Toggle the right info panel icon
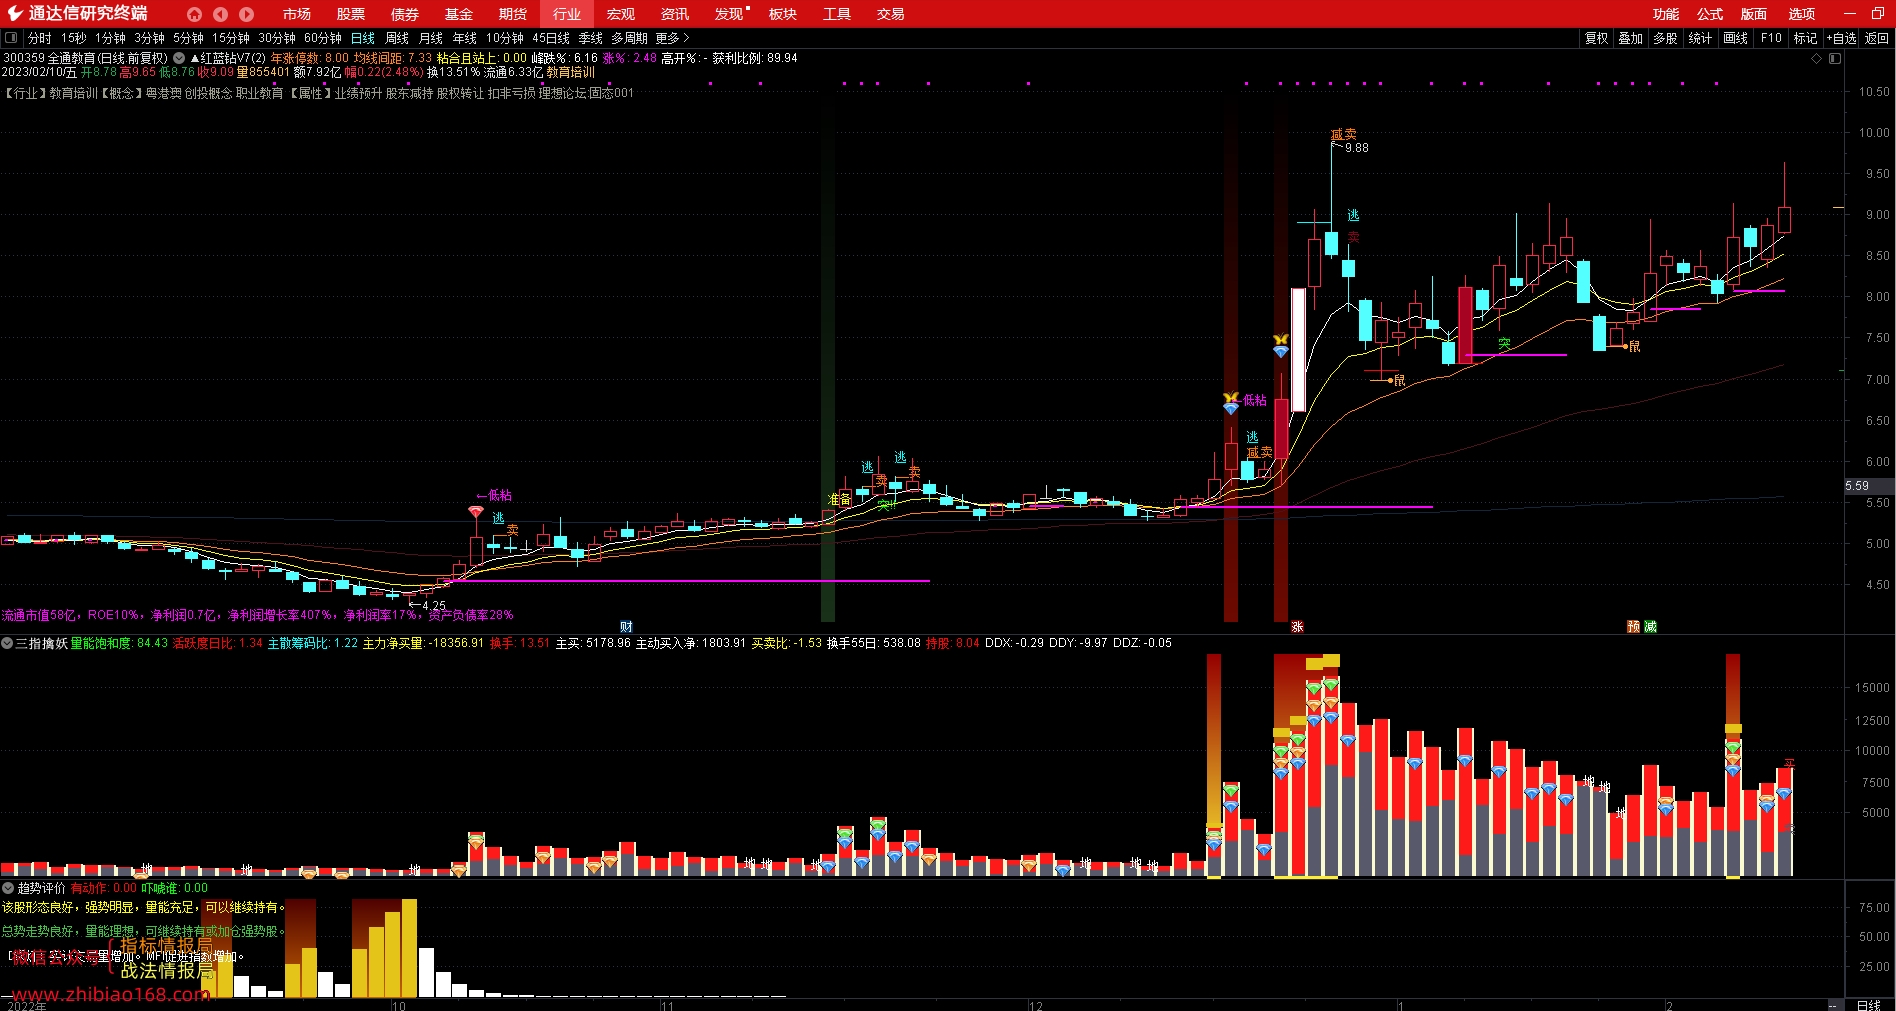The image size is (1896, 1011). tap(1835, 58)
